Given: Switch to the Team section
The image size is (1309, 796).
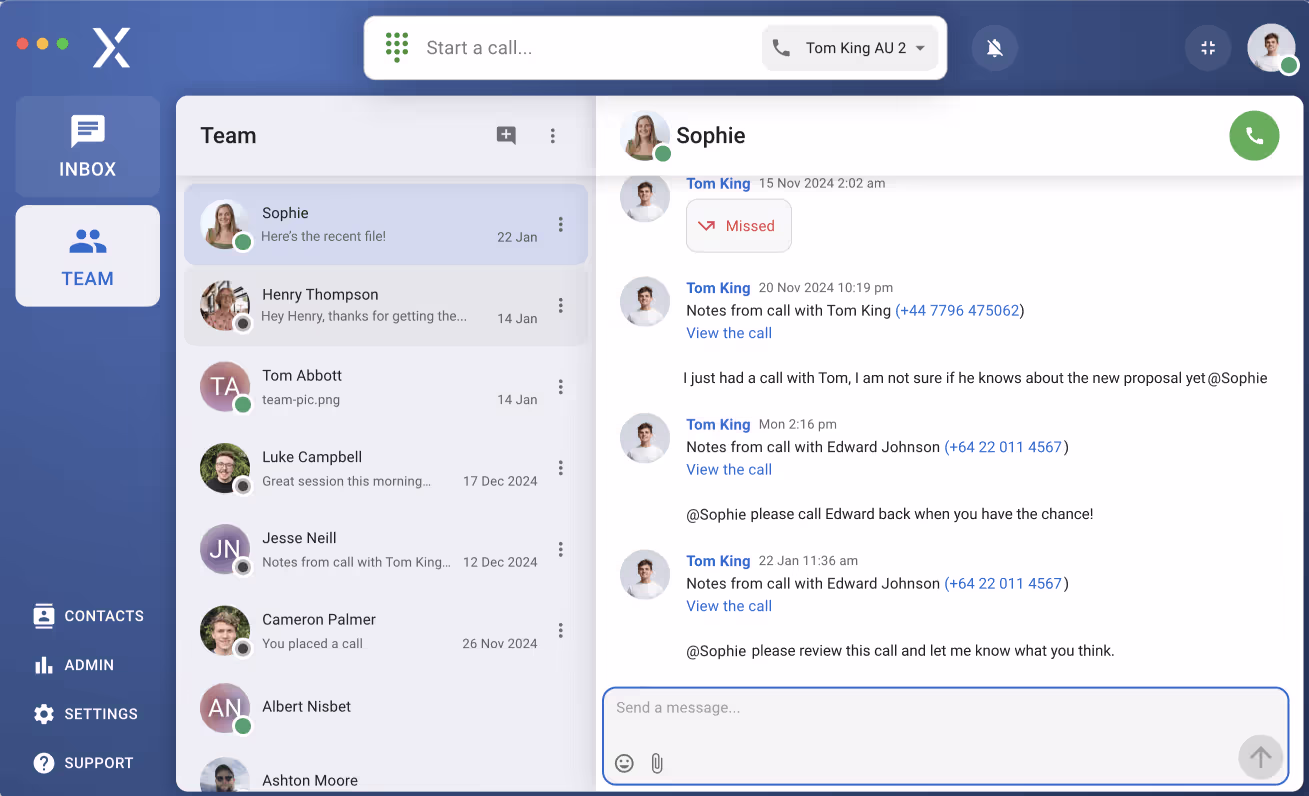Looking at the screenshot, I should (x=88, y=256).
